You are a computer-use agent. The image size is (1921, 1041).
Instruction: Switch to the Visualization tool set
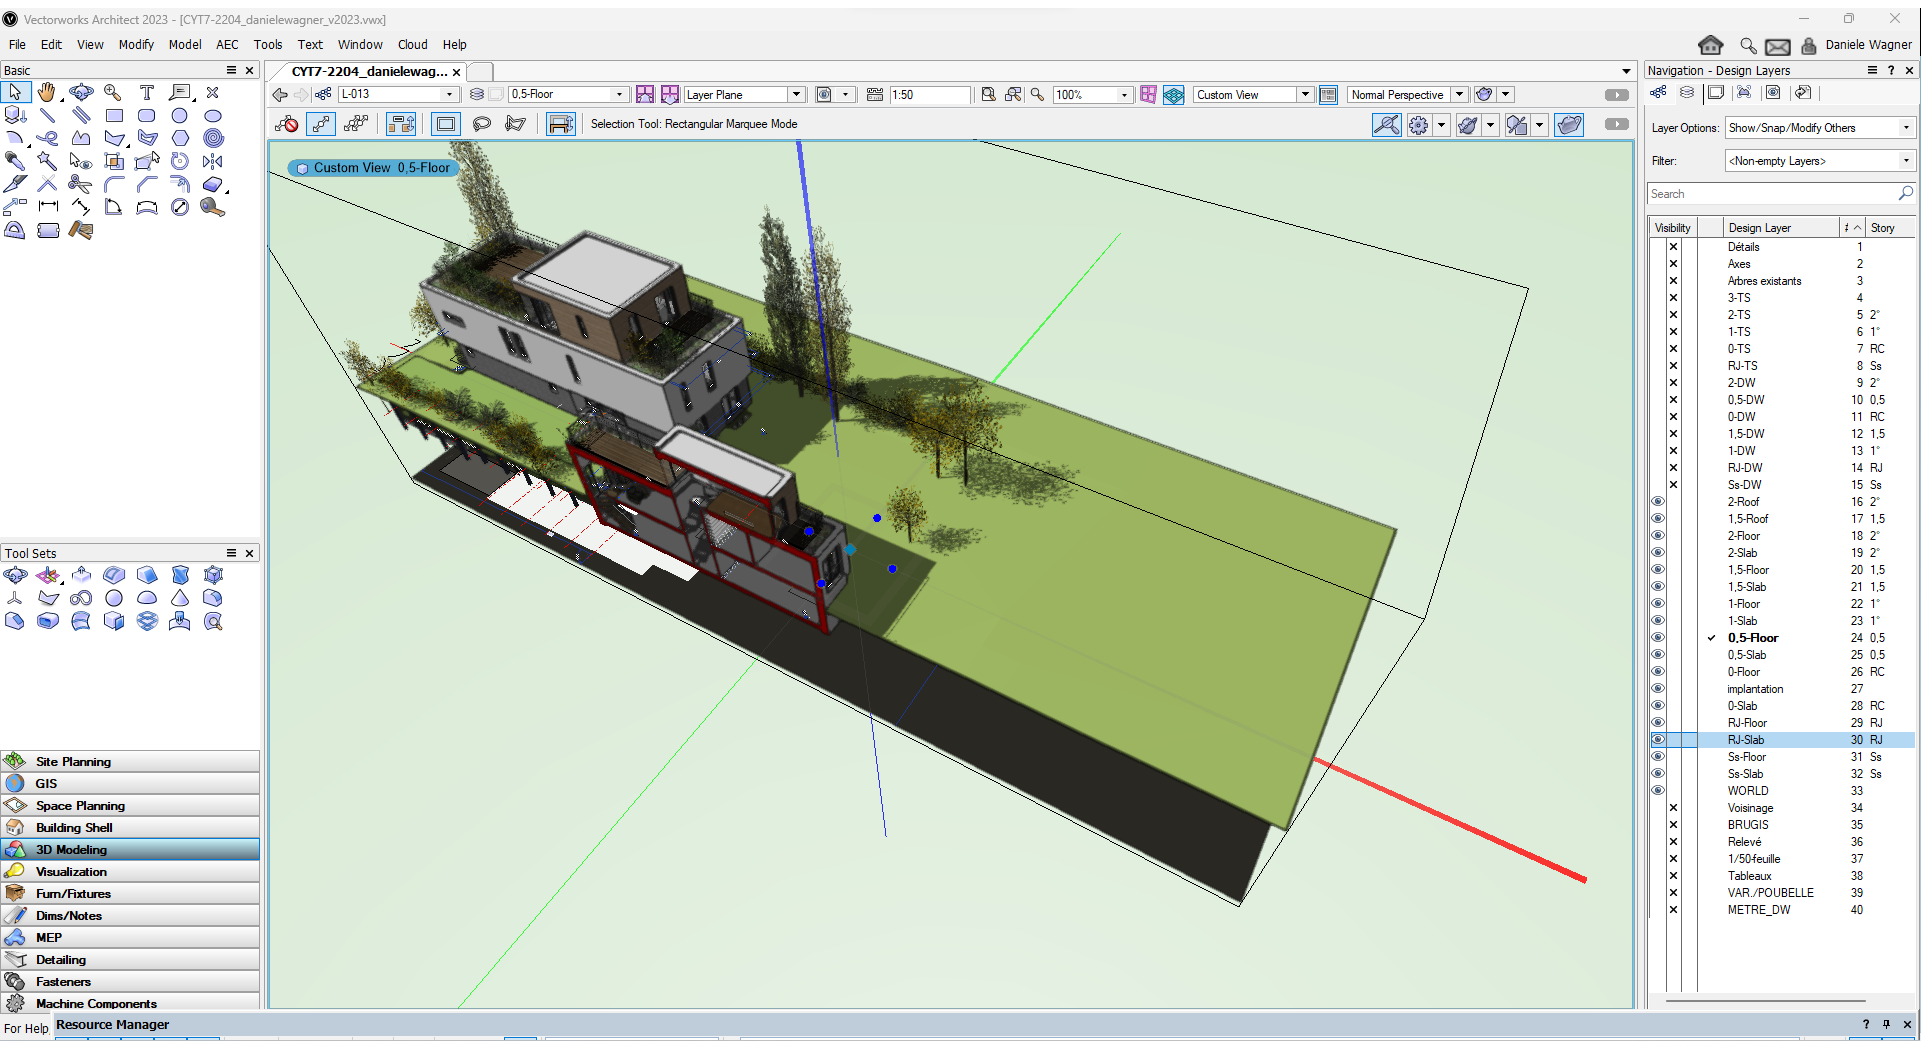[x=71, y=872]
